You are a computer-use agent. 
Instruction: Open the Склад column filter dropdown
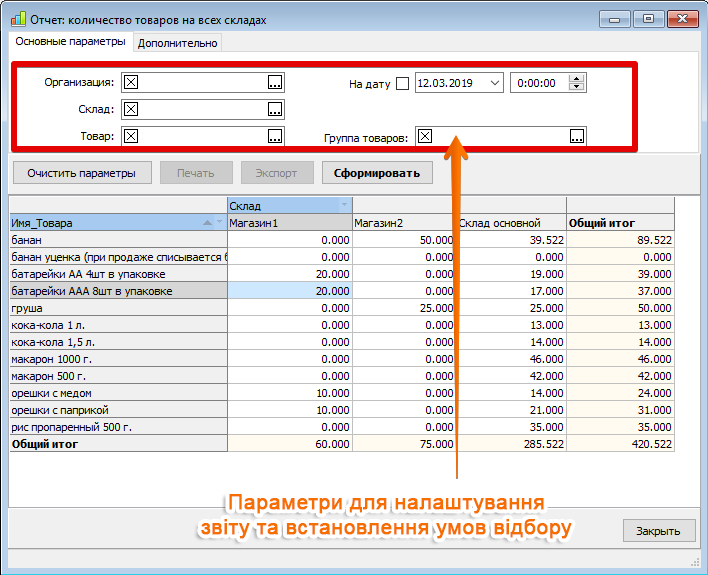[x=345, y=205]
